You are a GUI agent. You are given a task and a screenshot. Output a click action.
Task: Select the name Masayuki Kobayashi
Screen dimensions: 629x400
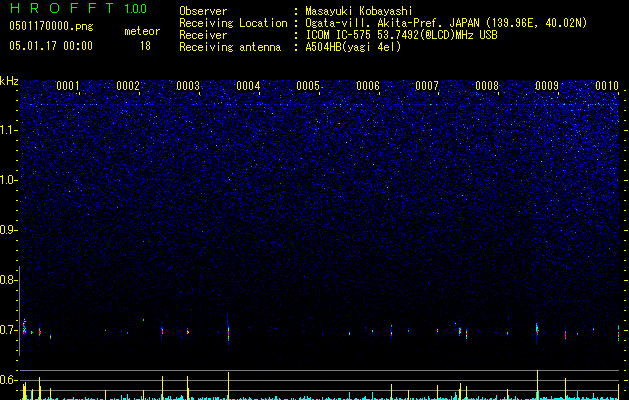tap(359, 11)
